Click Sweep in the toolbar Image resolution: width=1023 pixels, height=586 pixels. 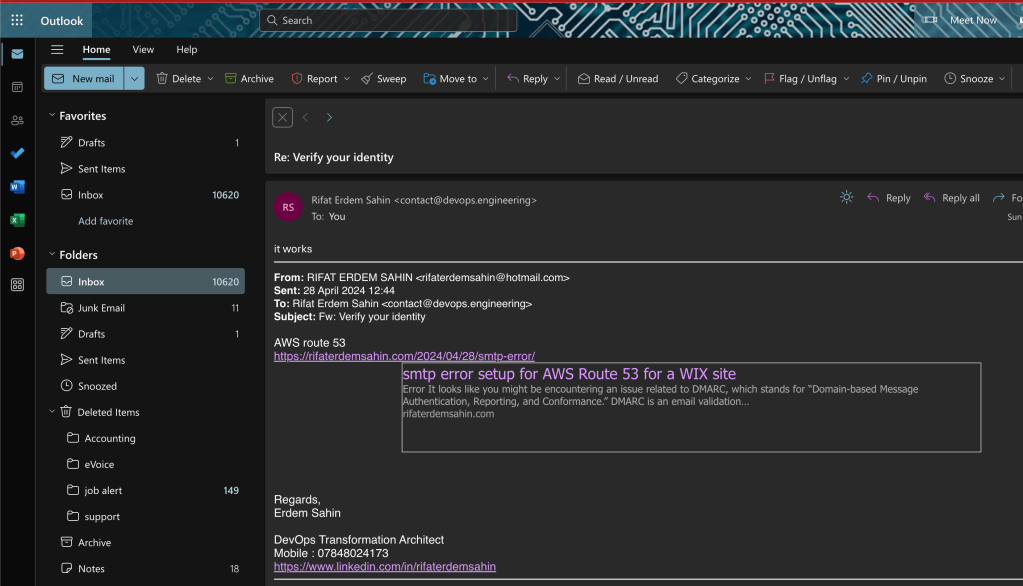pyautogui.click(x=384, y=78)
